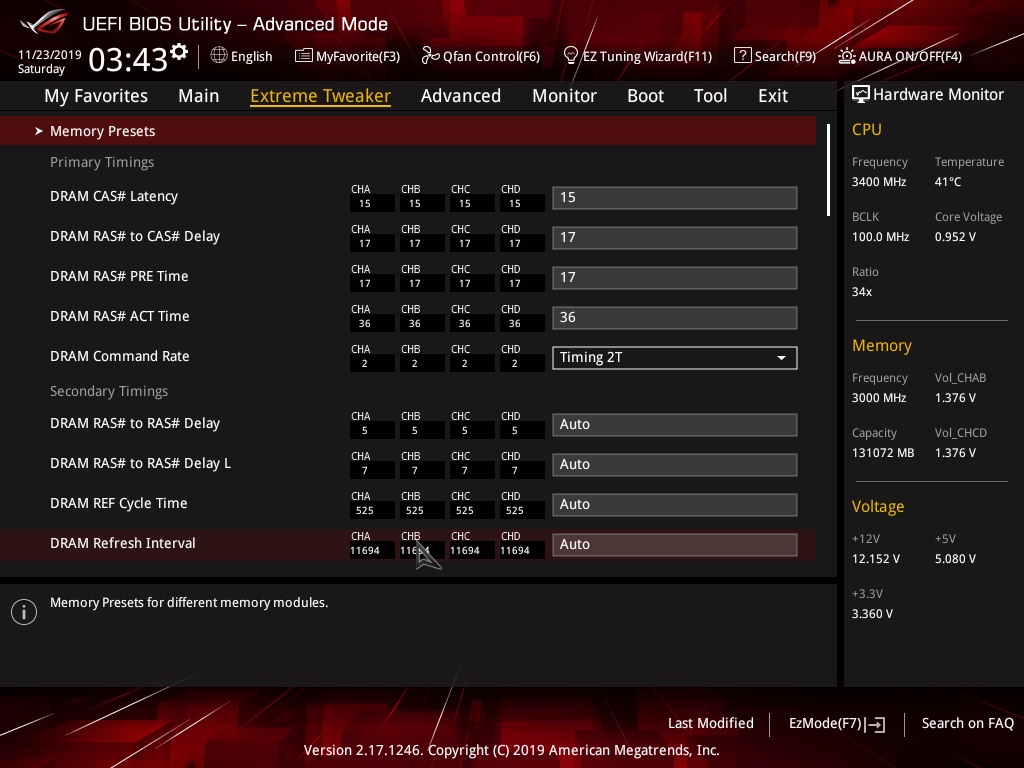Screen dimensions: 1024x768
Task: Click the Timing 2T dropdown arrow
Action: tap(781, 358)
